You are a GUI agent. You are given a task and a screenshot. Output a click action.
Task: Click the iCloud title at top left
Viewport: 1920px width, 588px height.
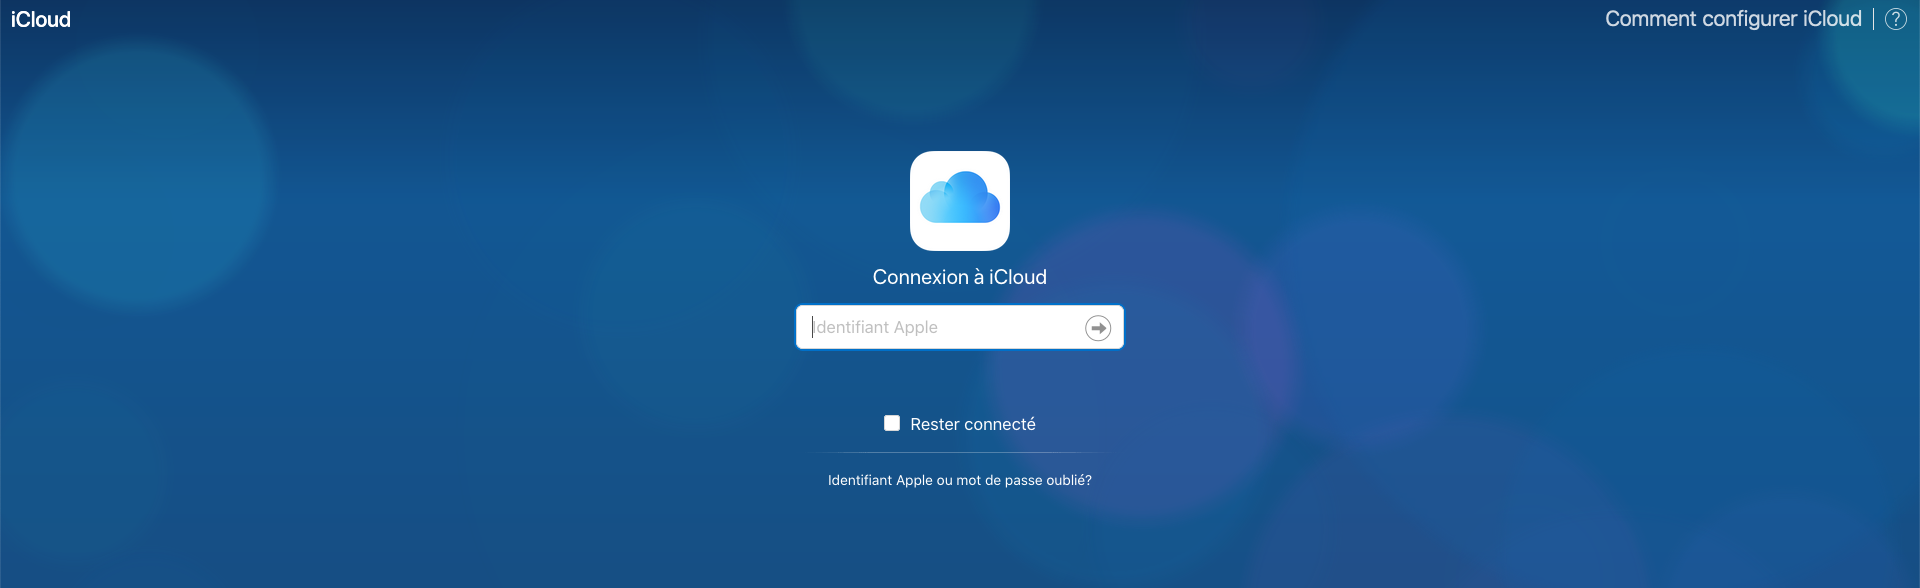[x=41, y=19]
